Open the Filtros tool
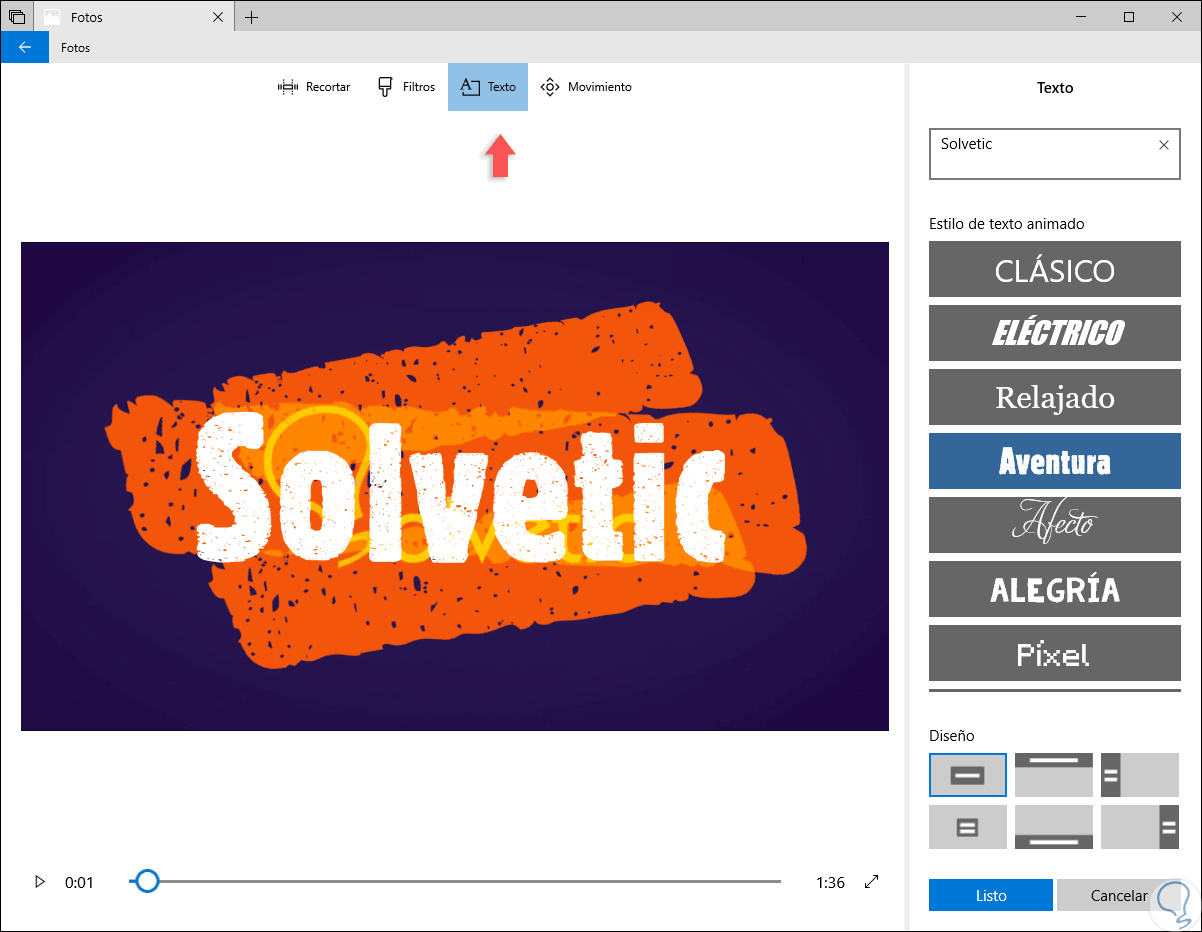 pyautogui.click(x=406, y=87)
